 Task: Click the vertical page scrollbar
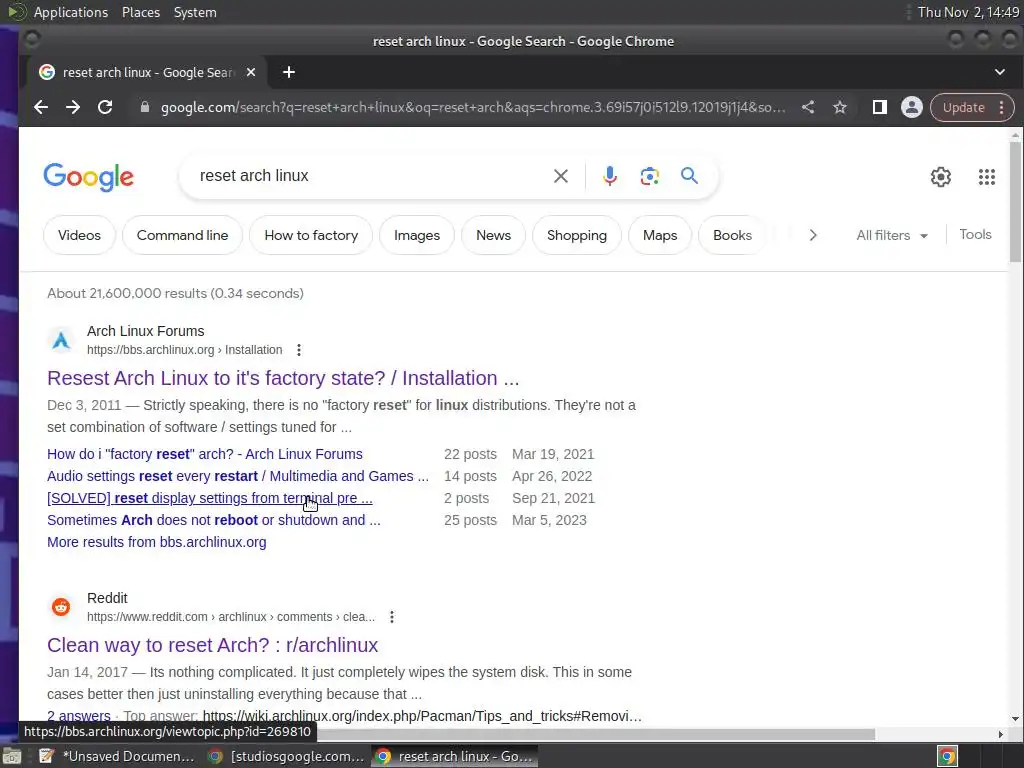1015,202
